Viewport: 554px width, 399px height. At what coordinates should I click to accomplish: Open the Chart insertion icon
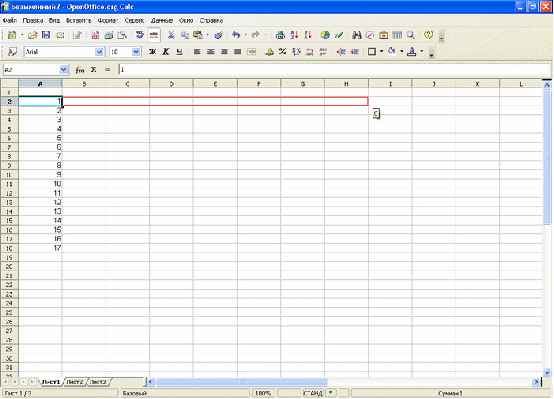(x=325, y=35)
